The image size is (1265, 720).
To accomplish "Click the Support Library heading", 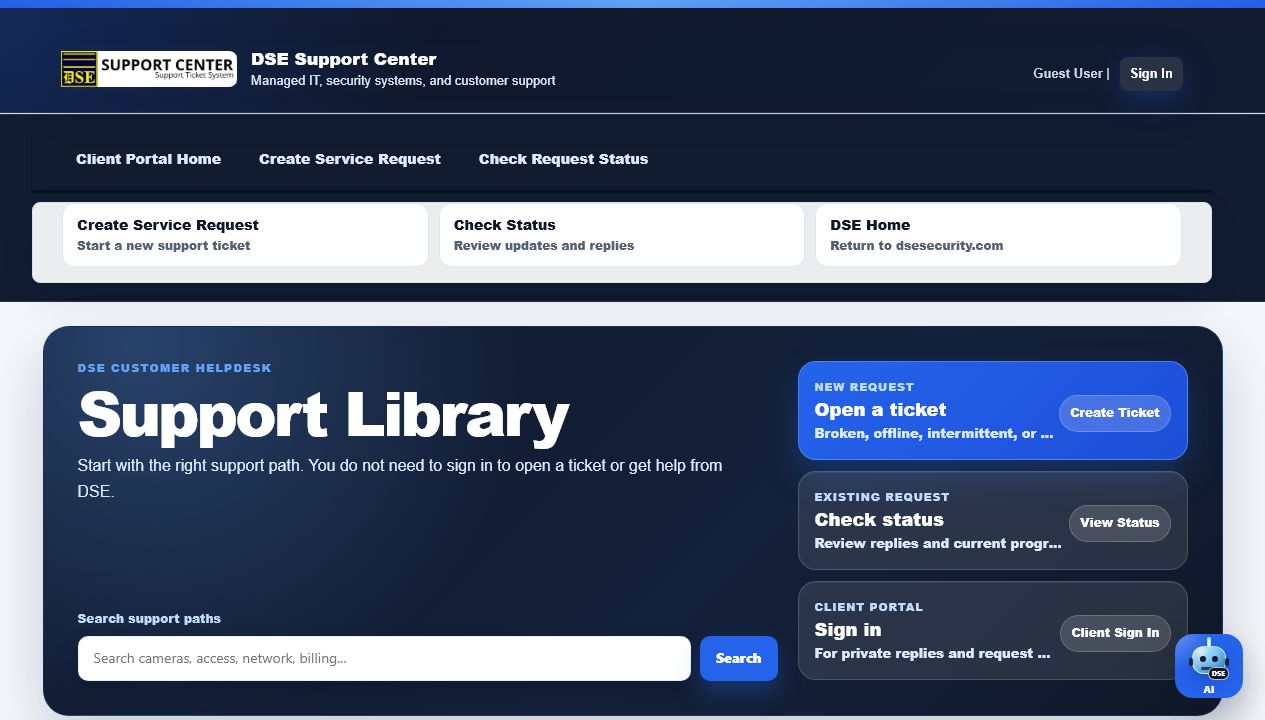I will [323, 415].
